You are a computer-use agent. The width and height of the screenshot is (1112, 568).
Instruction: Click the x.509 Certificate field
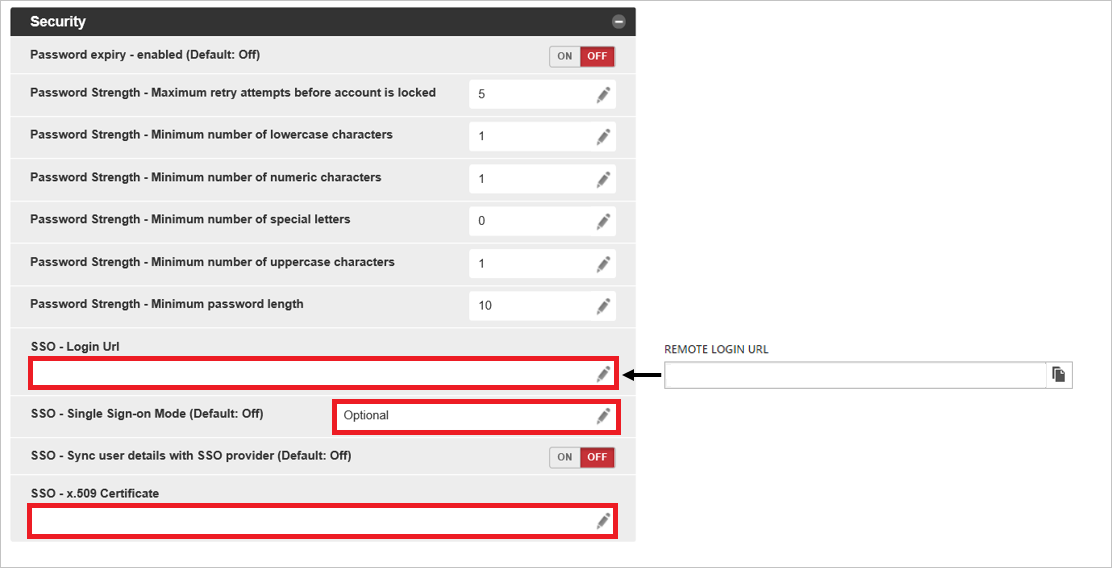(323, 521)
